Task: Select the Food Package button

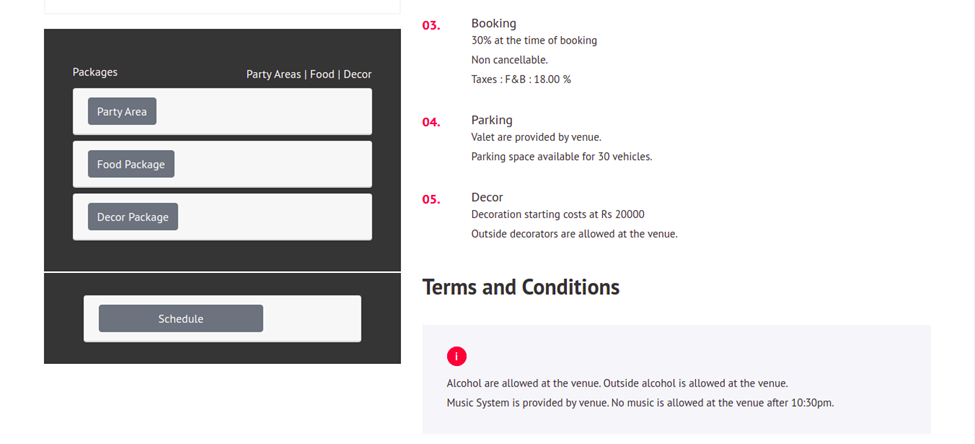Action: point(131,164)
